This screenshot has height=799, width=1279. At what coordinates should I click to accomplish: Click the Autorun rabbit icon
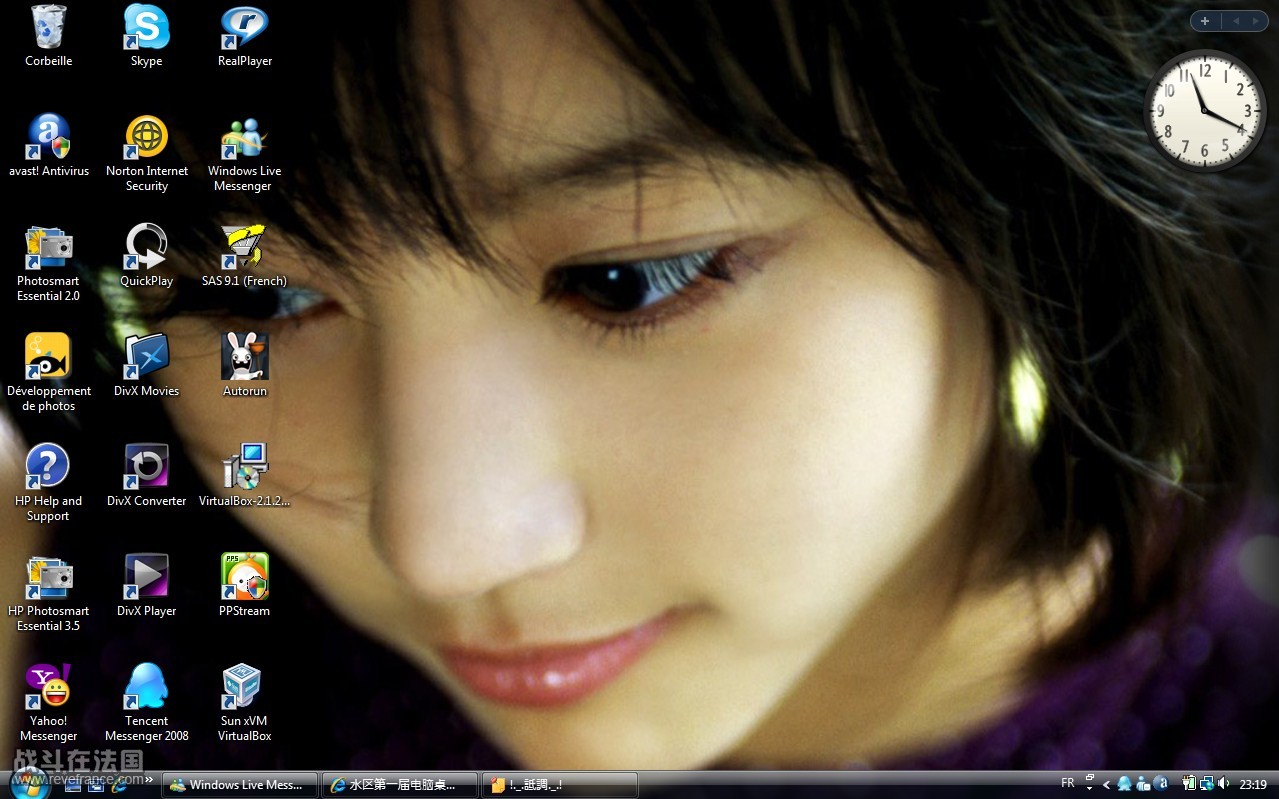(245, 366)
